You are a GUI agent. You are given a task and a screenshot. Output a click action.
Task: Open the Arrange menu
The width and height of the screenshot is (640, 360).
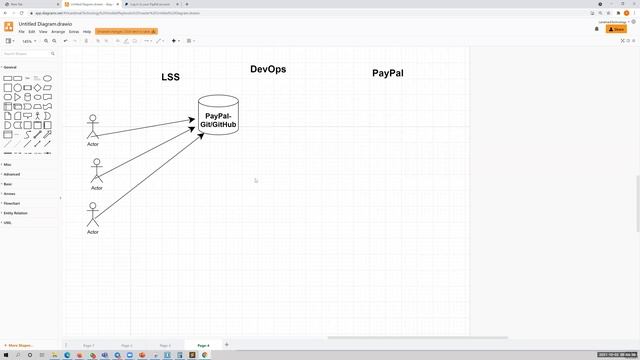[x=58, y=31]
